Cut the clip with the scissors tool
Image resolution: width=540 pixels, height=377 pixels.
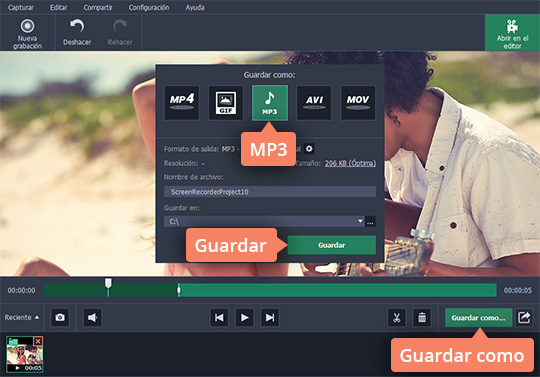tap(397, 317)
